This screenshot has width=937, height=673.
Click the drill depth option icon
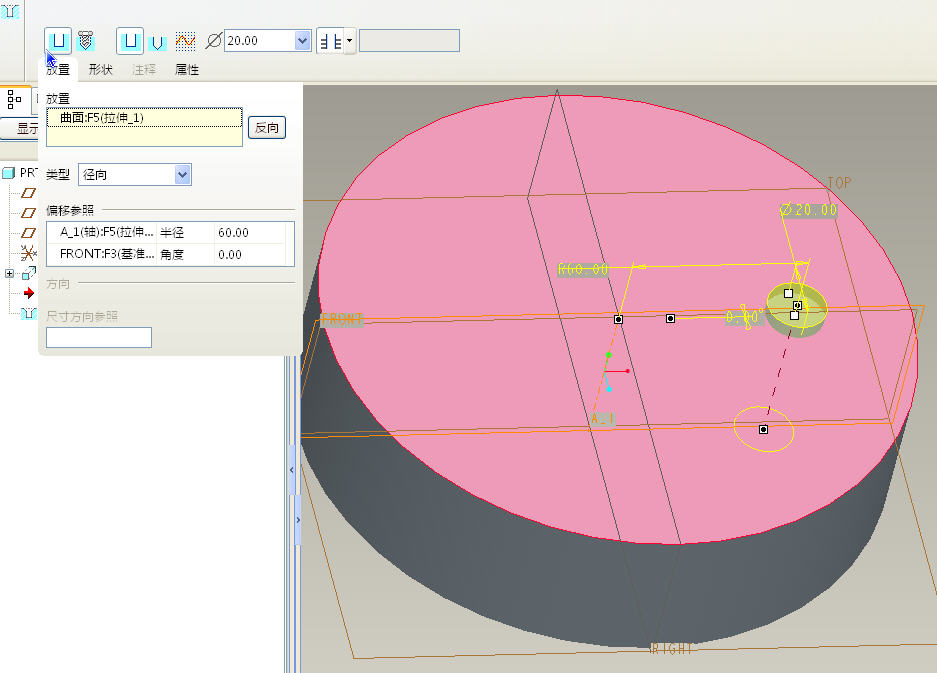click(330, 41)
